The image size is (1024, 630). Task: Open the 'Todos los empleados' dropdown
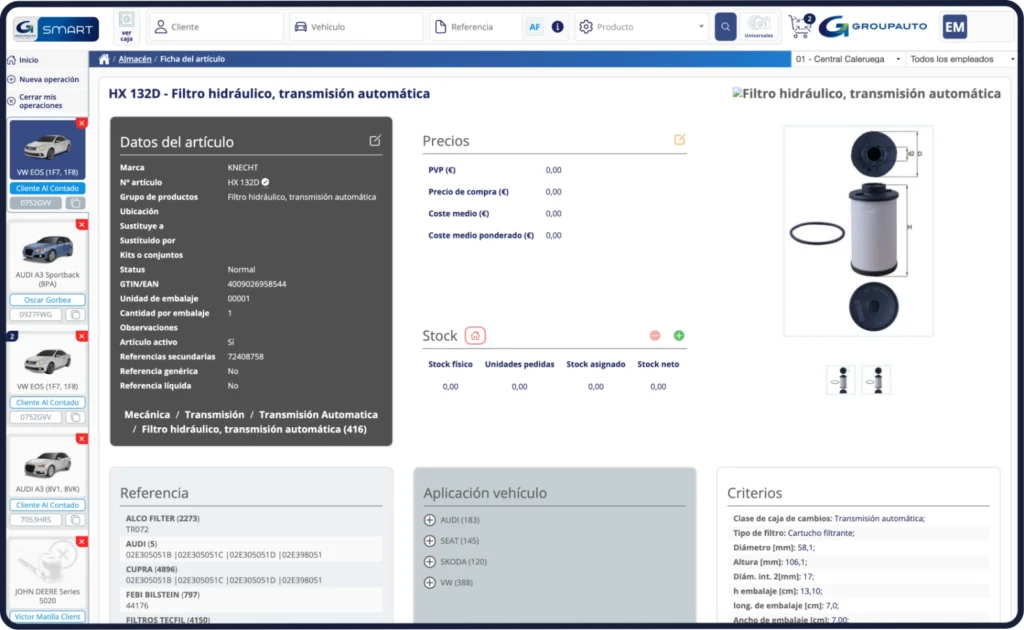click(x=961, y=59)
